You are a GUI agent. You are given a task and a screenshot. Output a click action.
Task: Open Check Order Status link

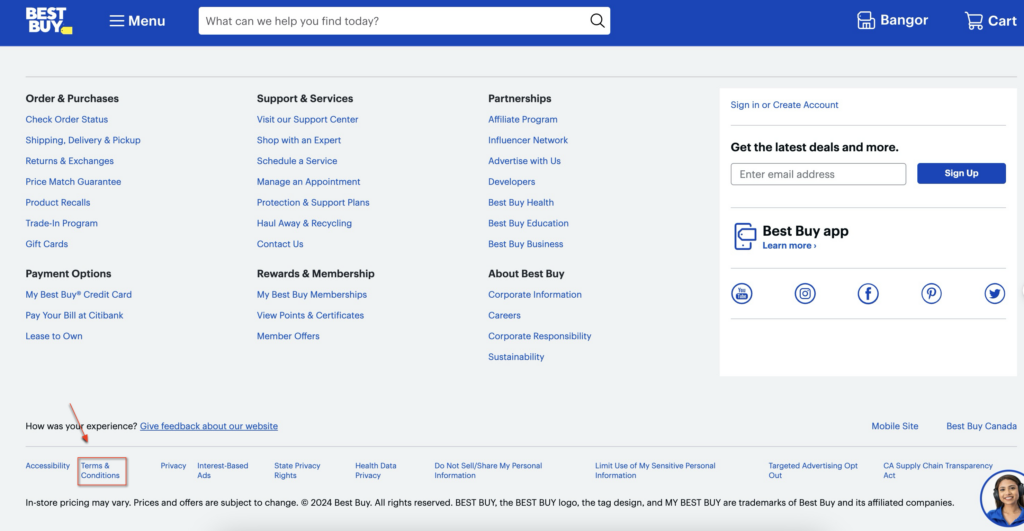[x=67, y=120]
